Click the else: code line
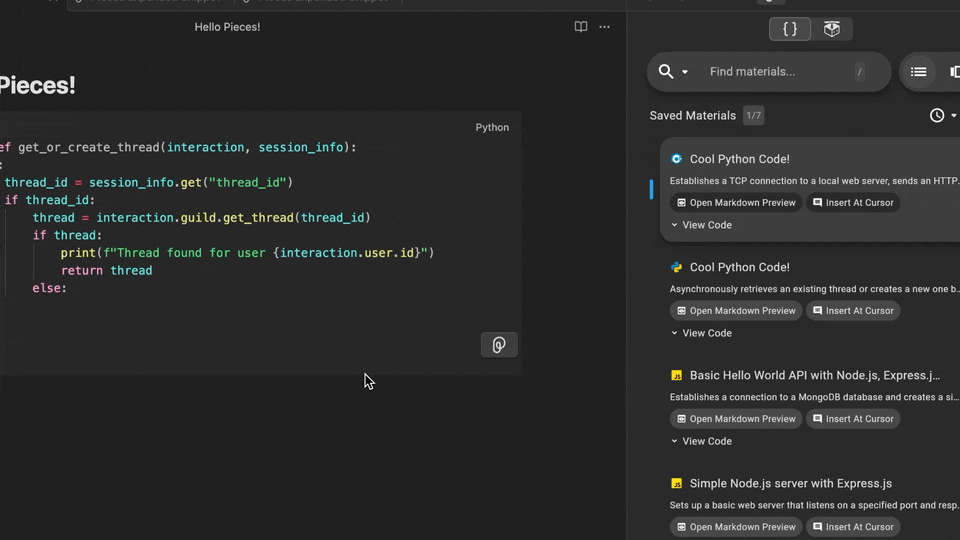 tap(50, 288)
